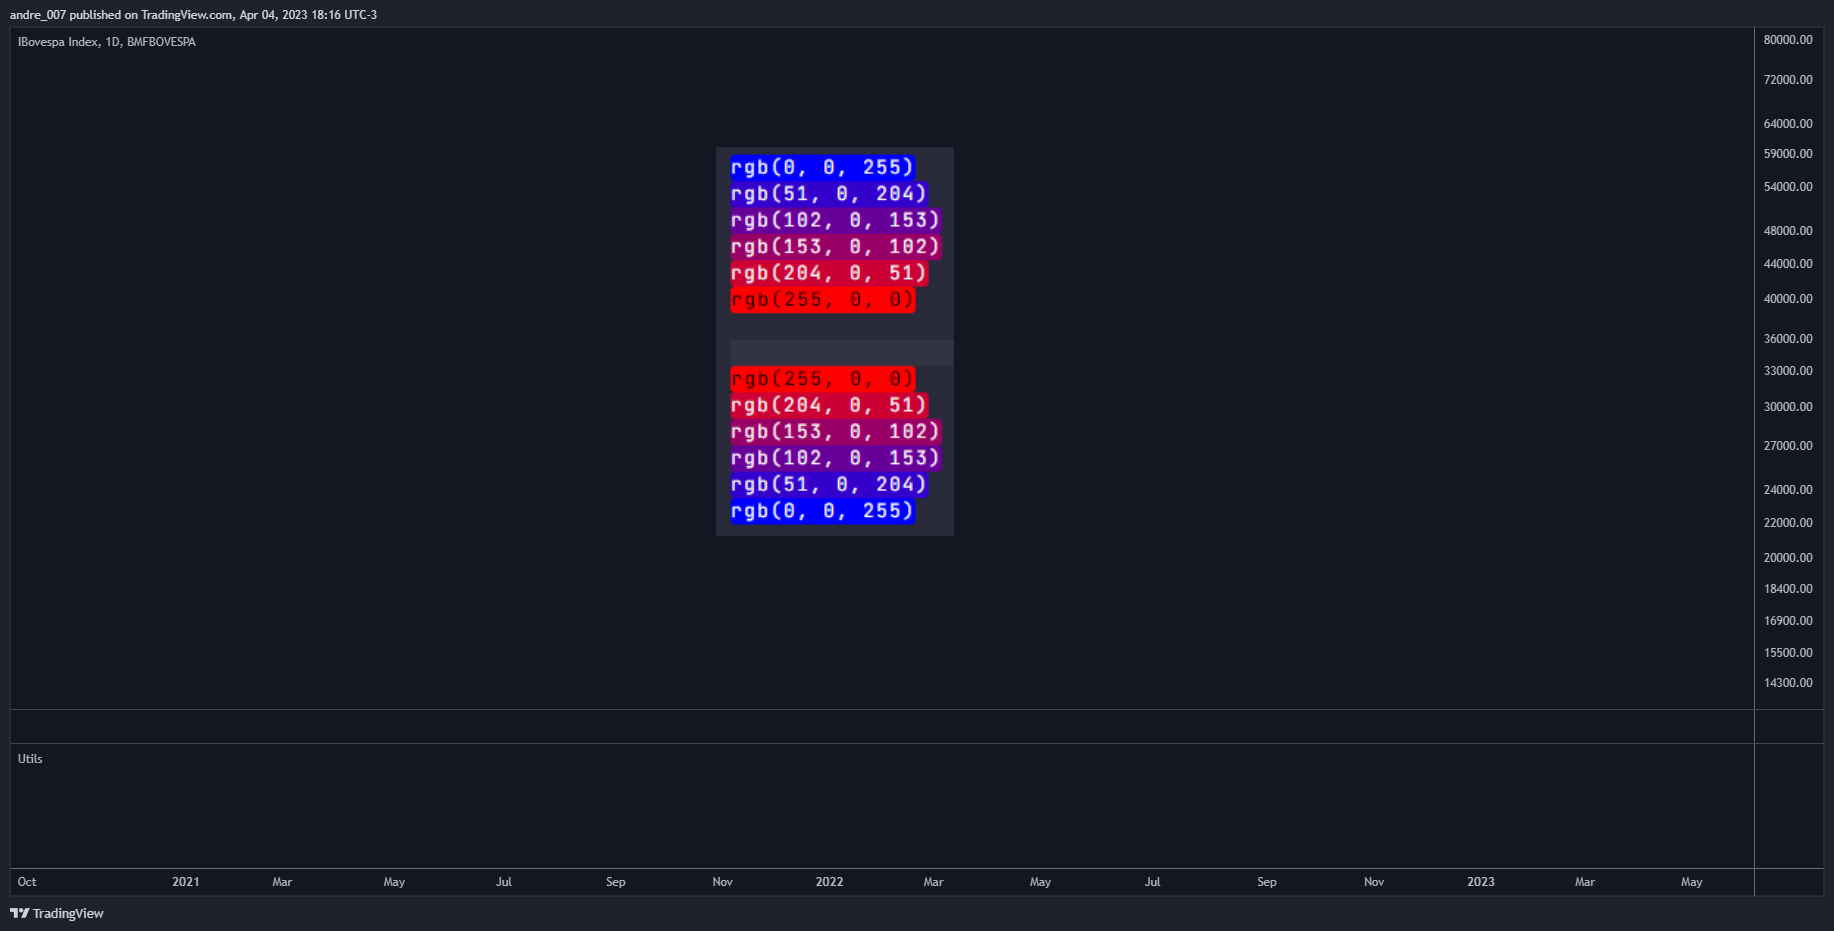Select the 59000.00 price axis label

1788,154
